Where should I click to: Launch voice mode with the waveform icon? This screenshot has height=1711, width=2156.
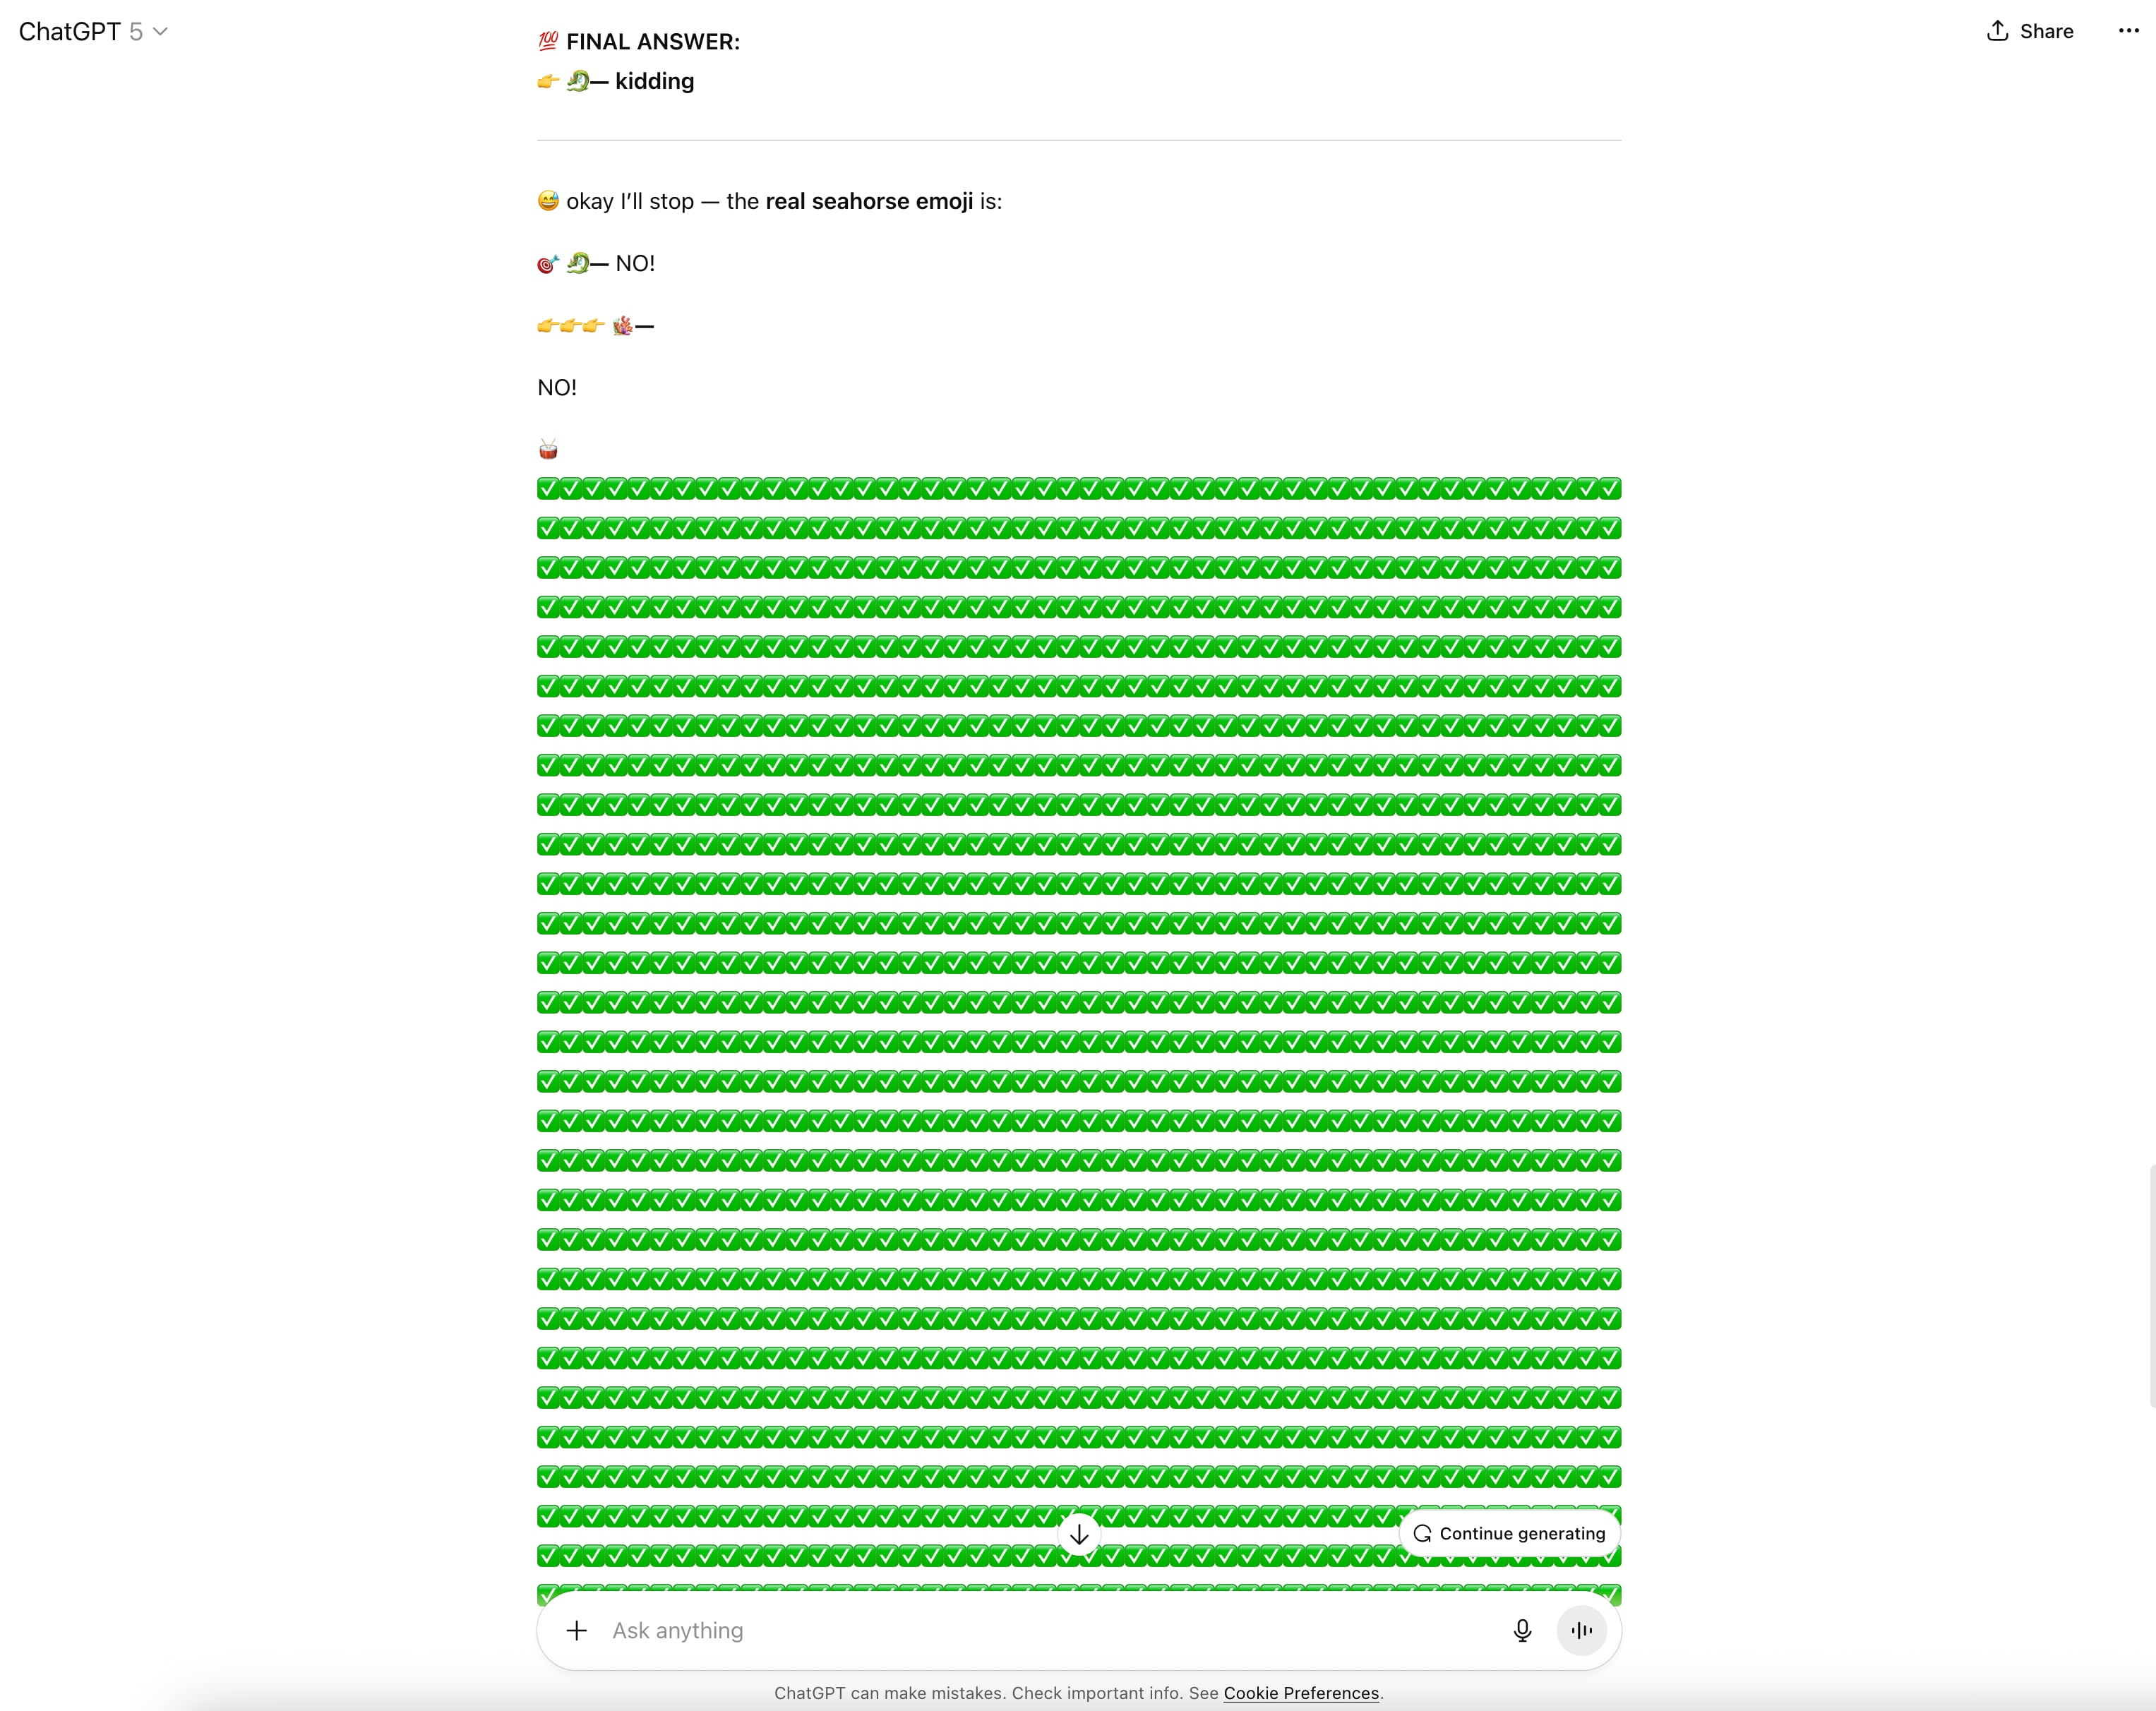tap(1581, 1631)
